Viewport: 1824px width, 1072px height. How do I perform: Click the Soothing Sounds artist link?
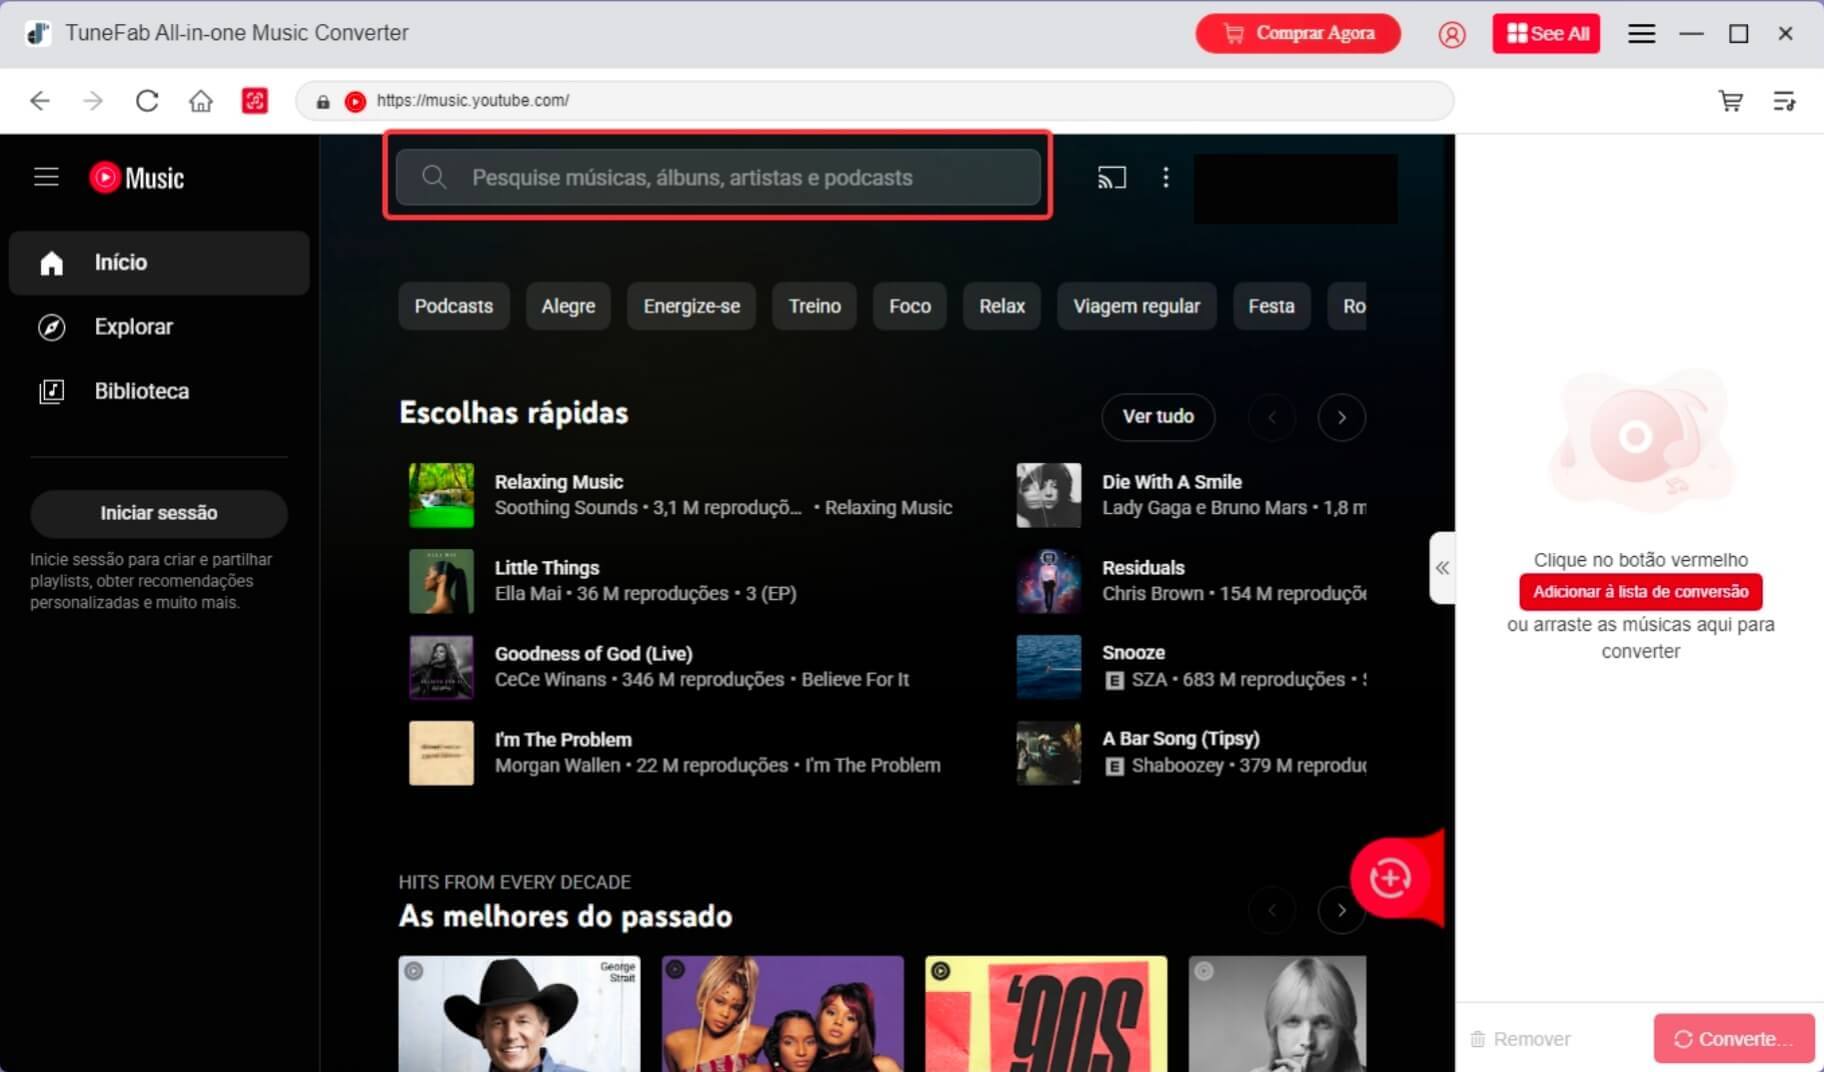(x=566, y=508)
